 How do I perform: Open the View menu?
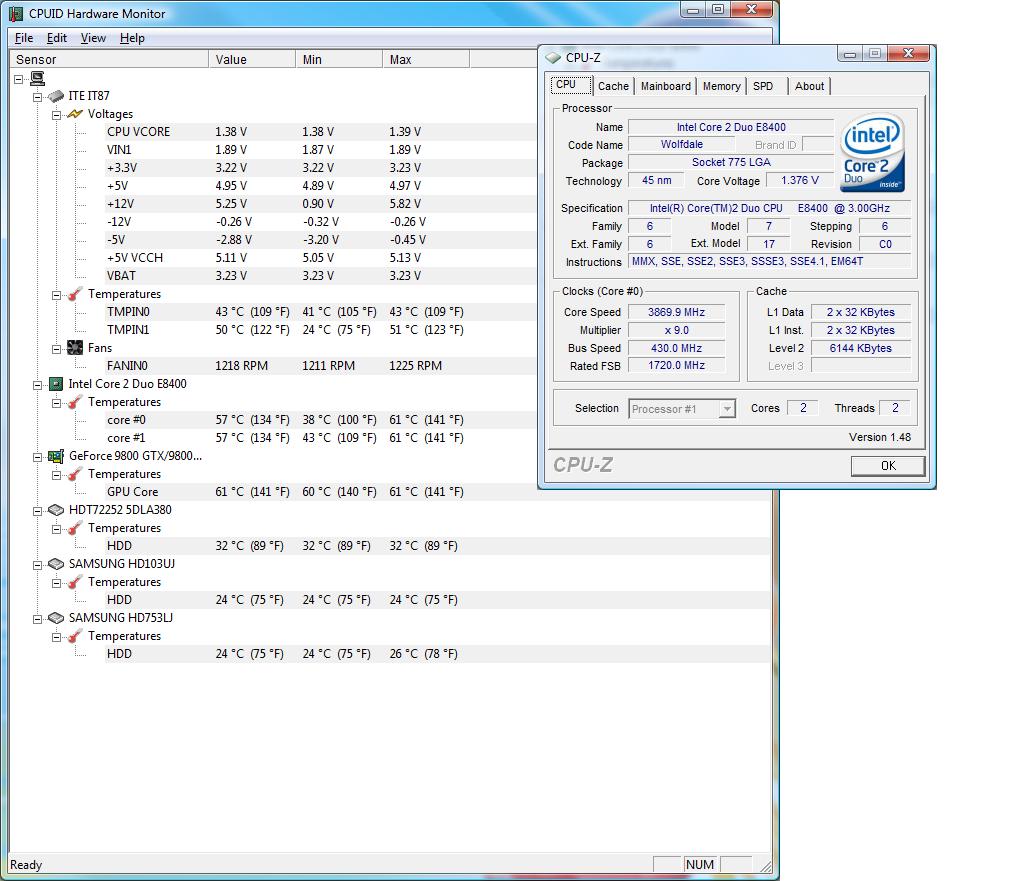[93, 38]
